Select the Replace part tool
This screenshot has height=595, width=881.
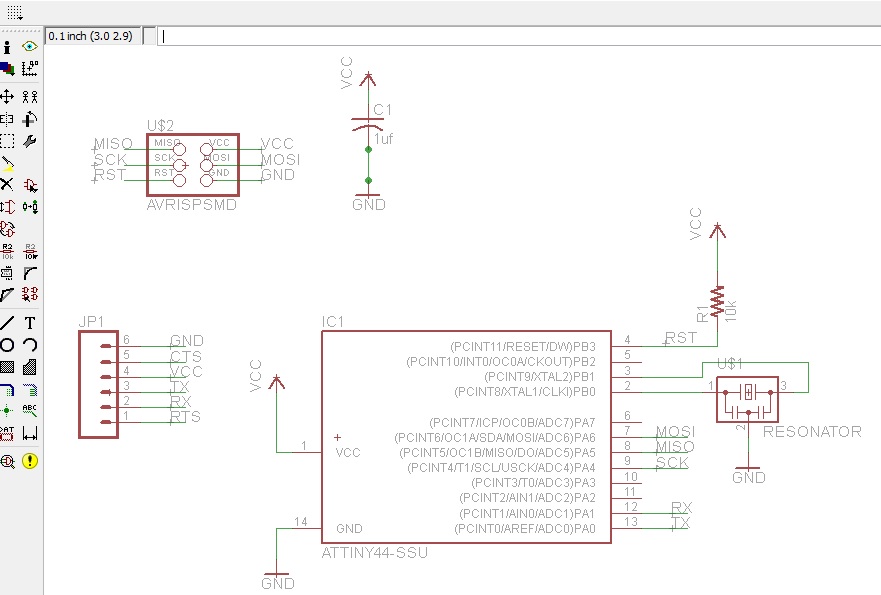tap(30, 207)
